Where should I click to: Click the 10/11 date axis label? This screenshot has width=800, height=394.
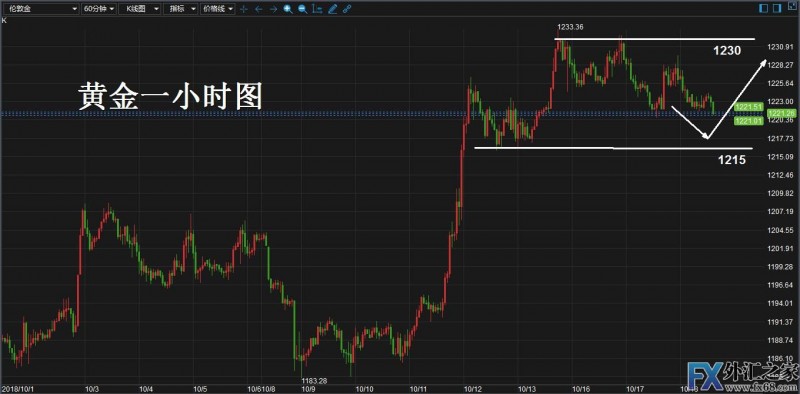[417, 388]
